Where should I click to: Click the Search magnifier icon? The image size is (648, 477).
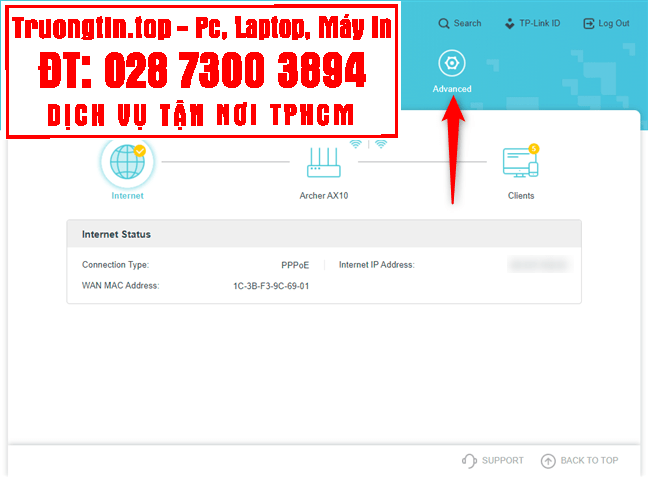pos(444,24)
